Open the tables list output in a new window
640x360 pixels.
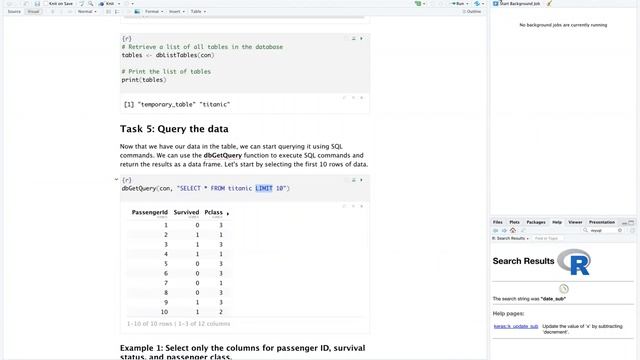pos(344,98)
